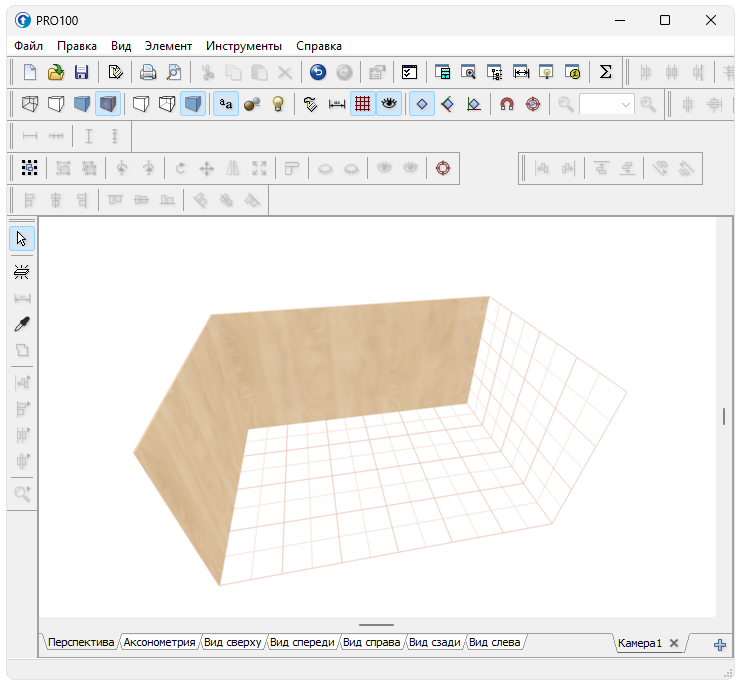Image resolution: width=741 pixels, height=686 pixels.
Task: Toggle the black eye visibility button
Action: [x=389, y=104]
